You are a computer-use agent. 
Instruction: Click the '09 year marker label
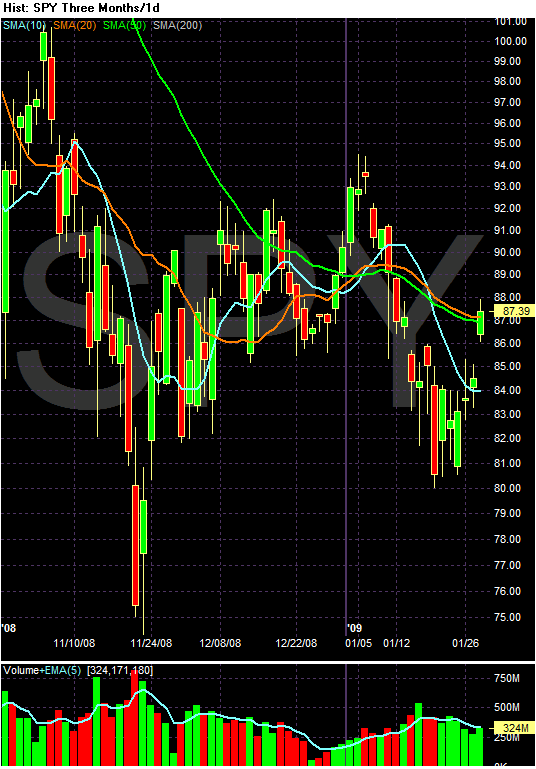point(354,628)
